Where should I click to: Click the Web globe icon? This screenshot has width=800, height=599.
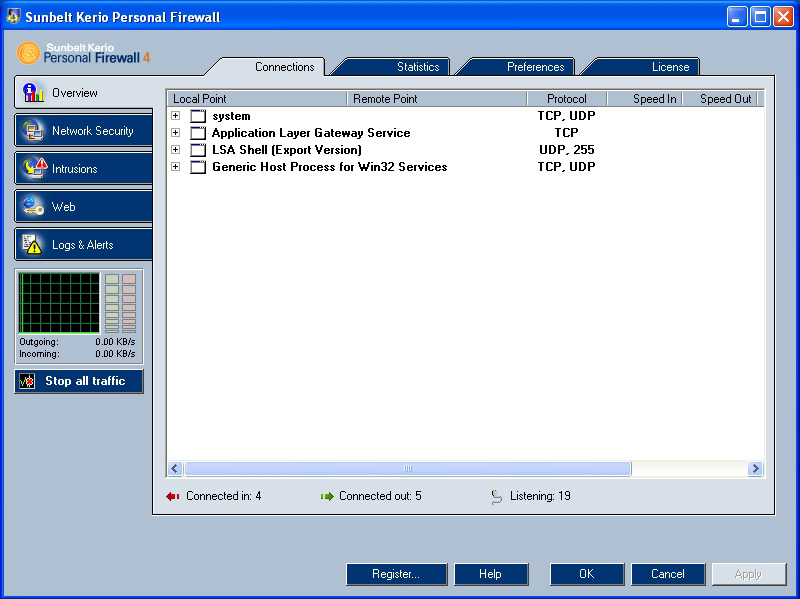(x=33, y=206)
